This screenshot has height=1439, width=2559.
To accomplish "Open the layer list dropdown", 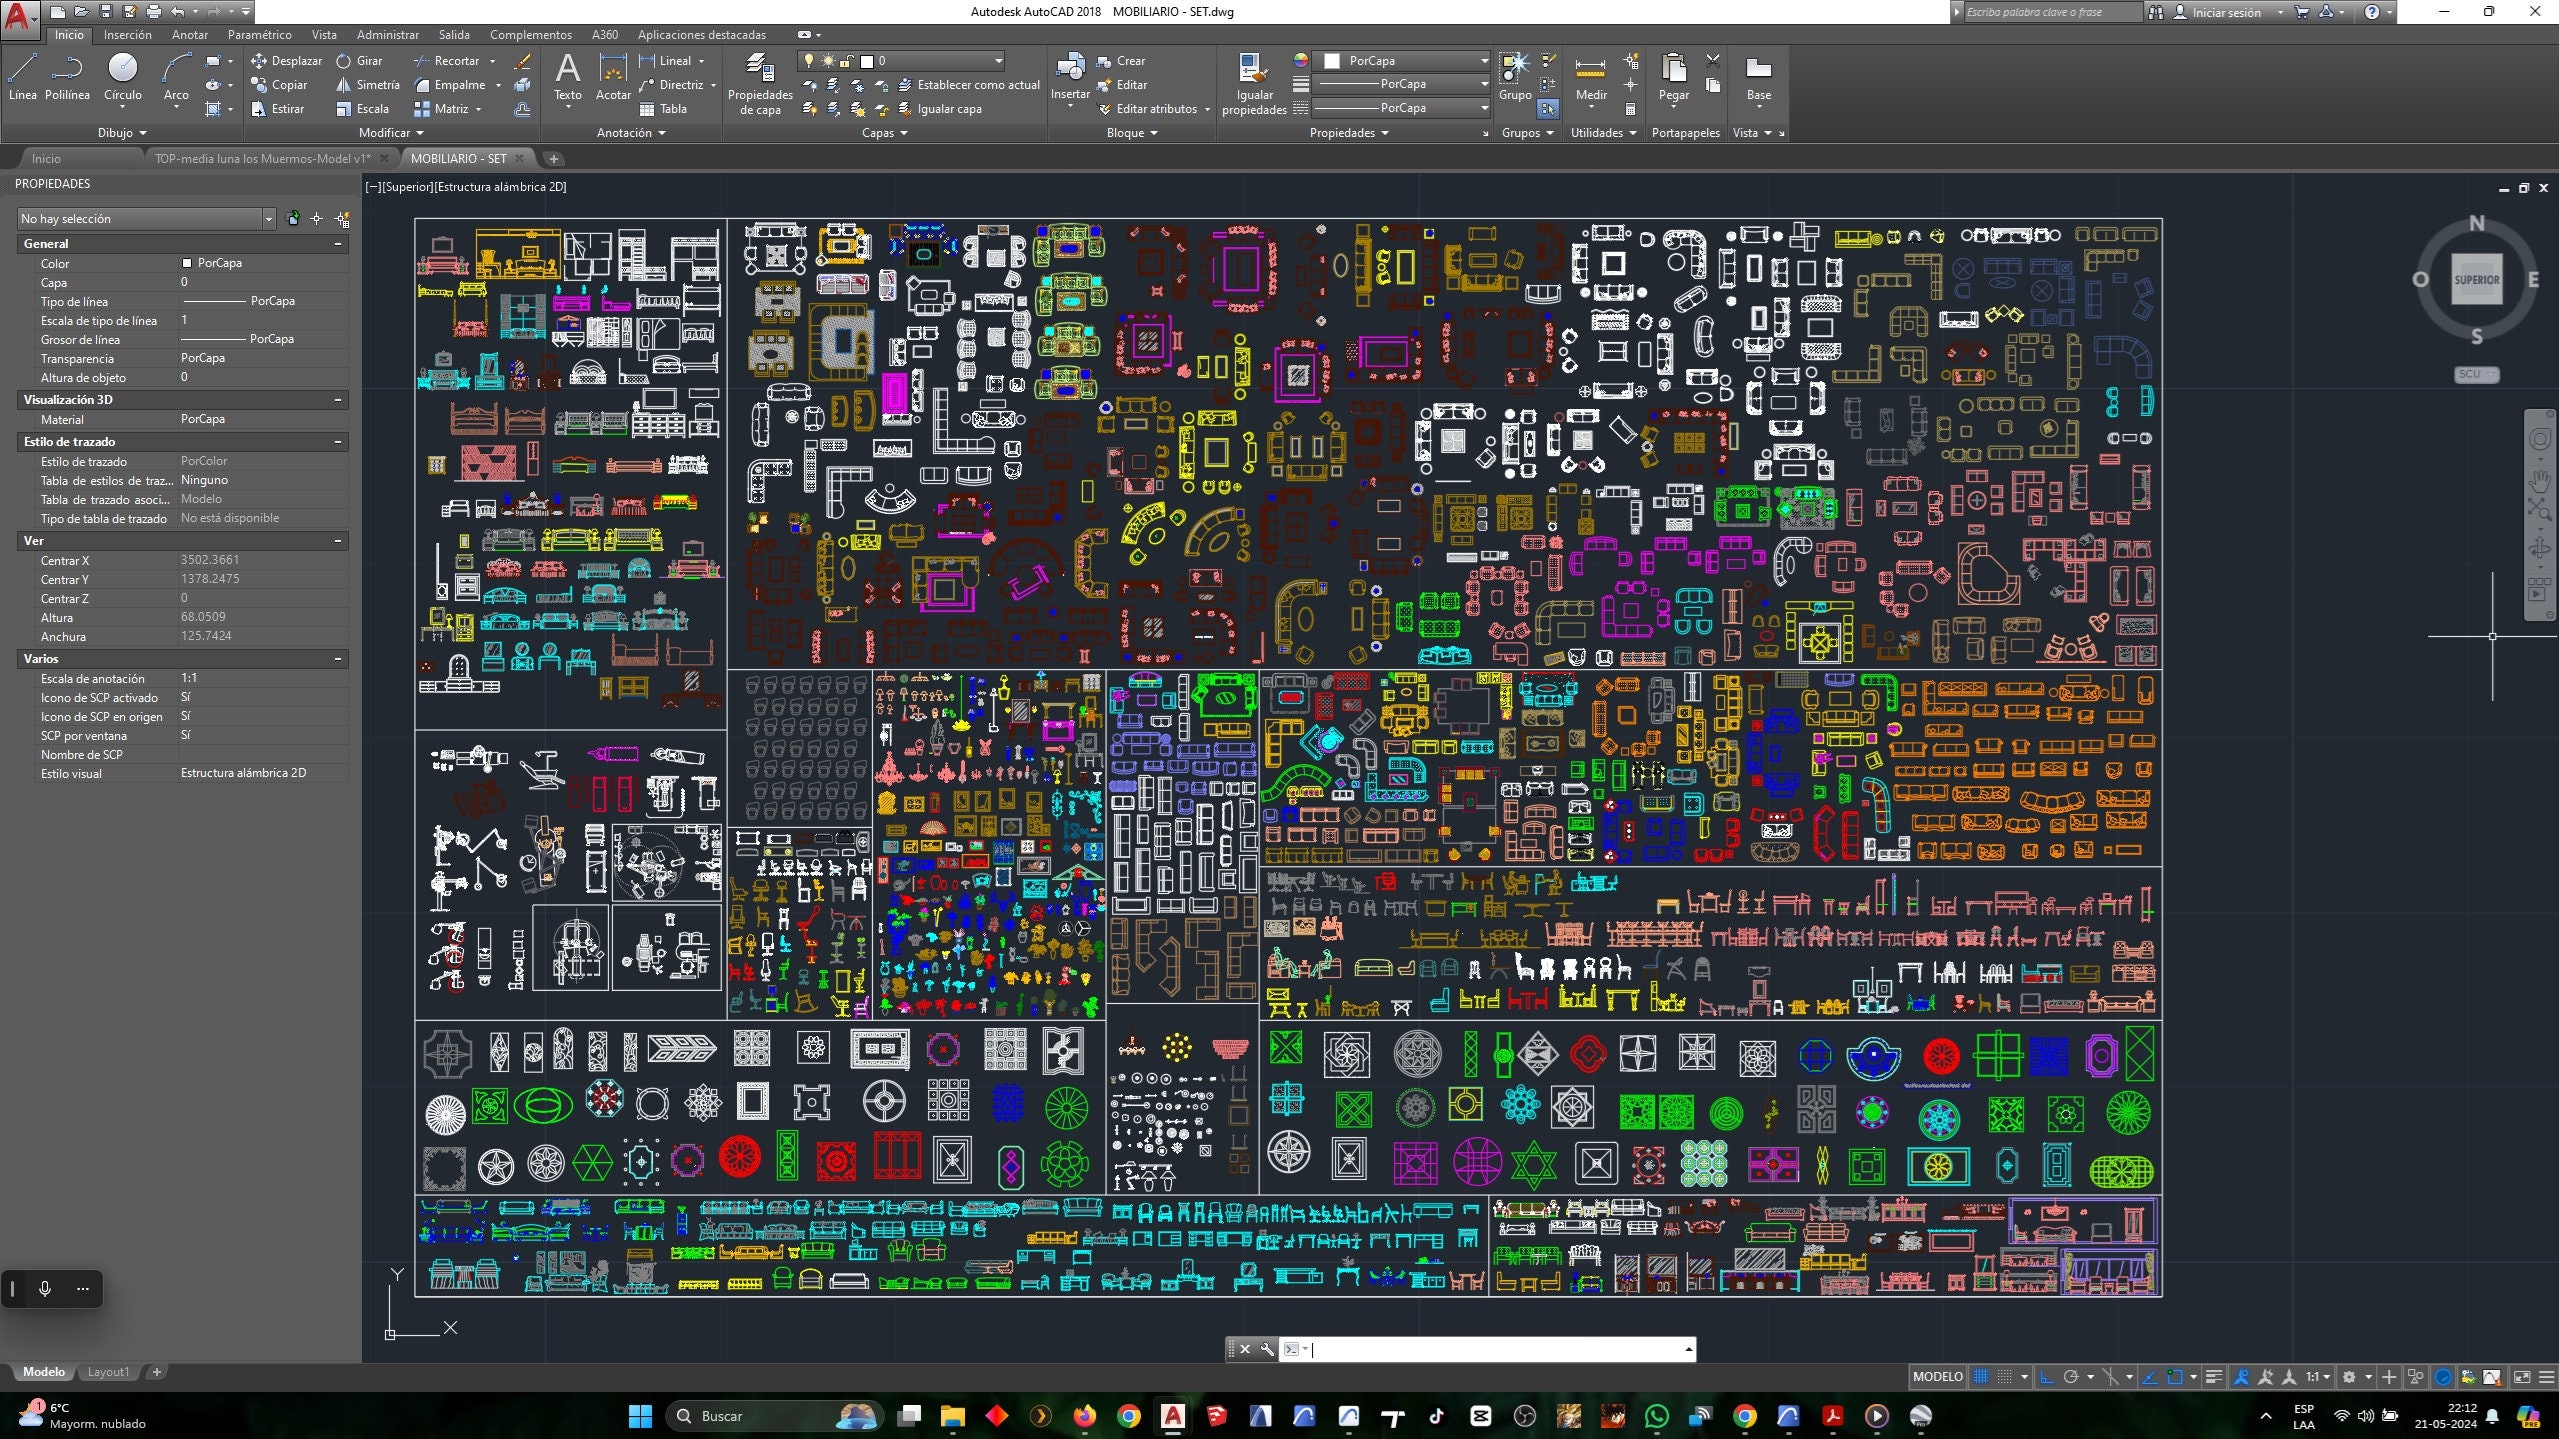I will coord(997,61).
